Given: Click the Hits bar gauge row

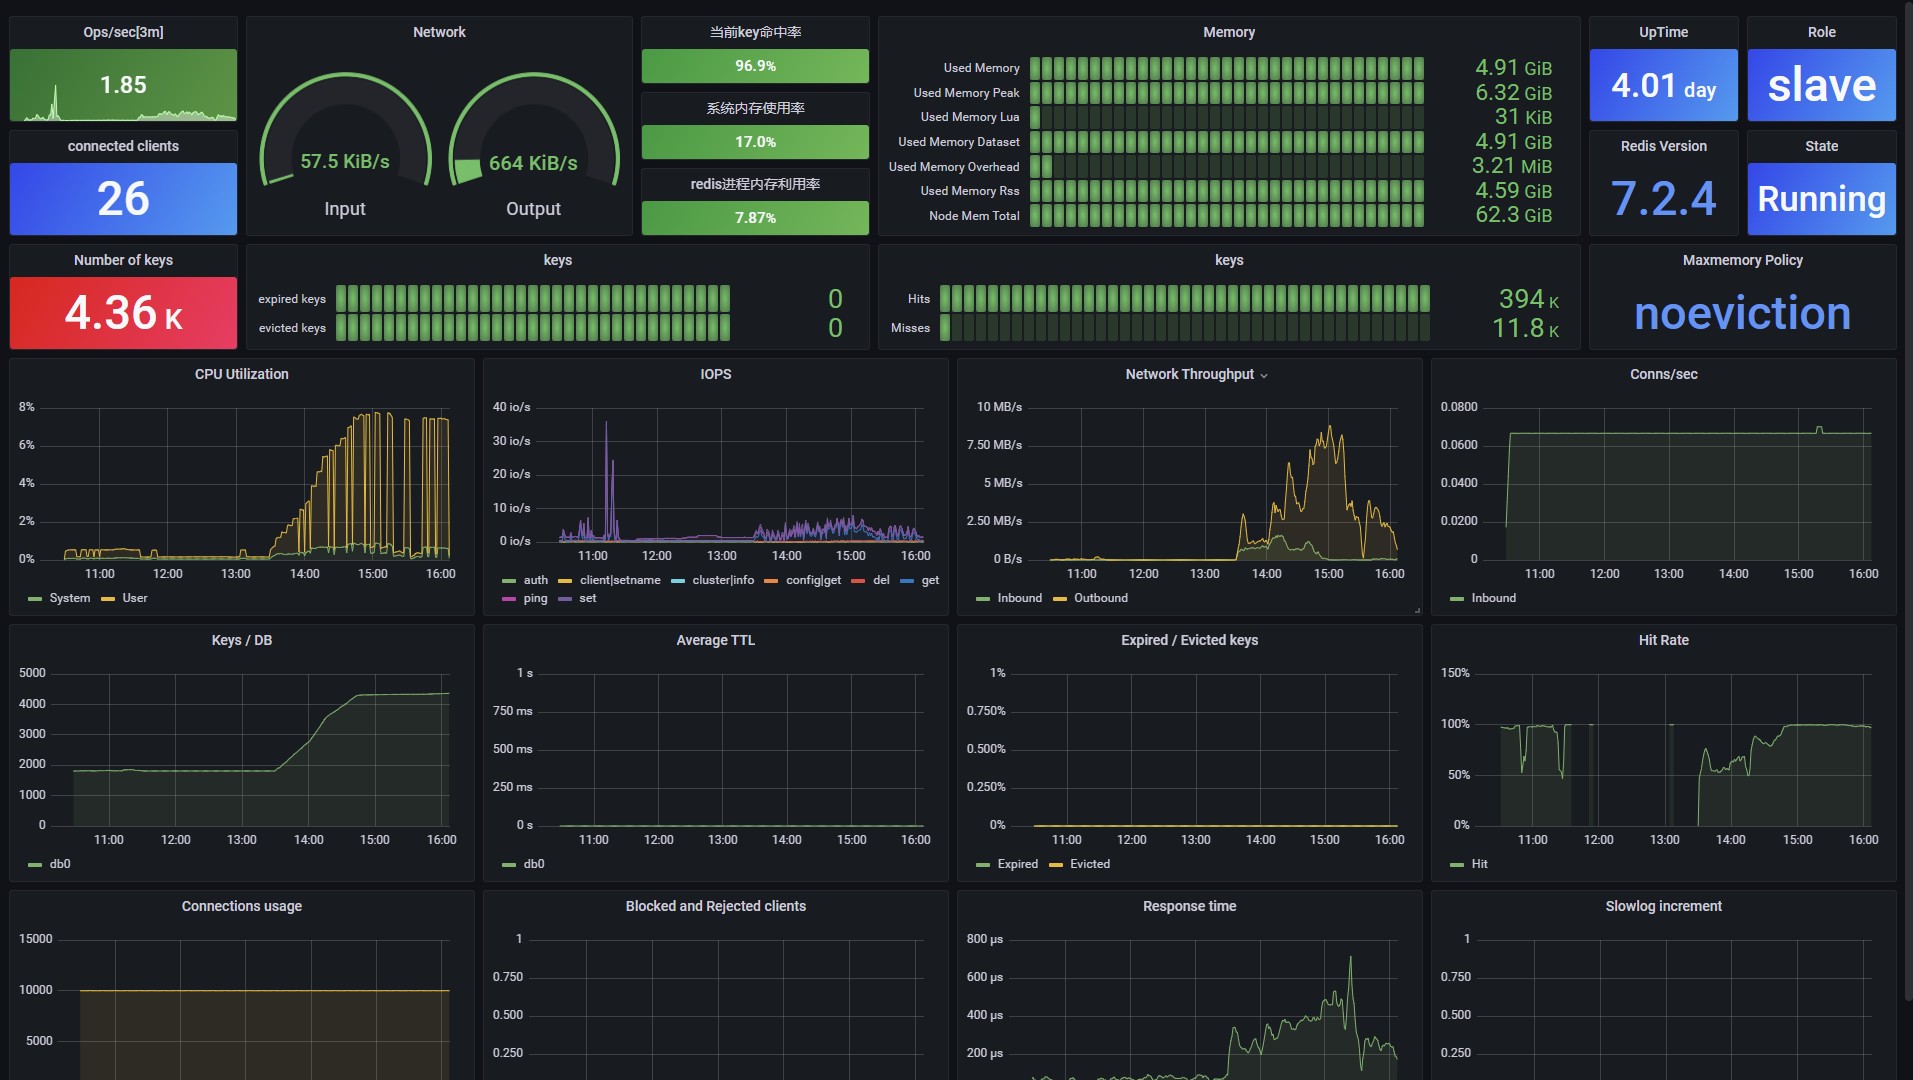Looking at the screenshot, I should tap(1185, 299).
